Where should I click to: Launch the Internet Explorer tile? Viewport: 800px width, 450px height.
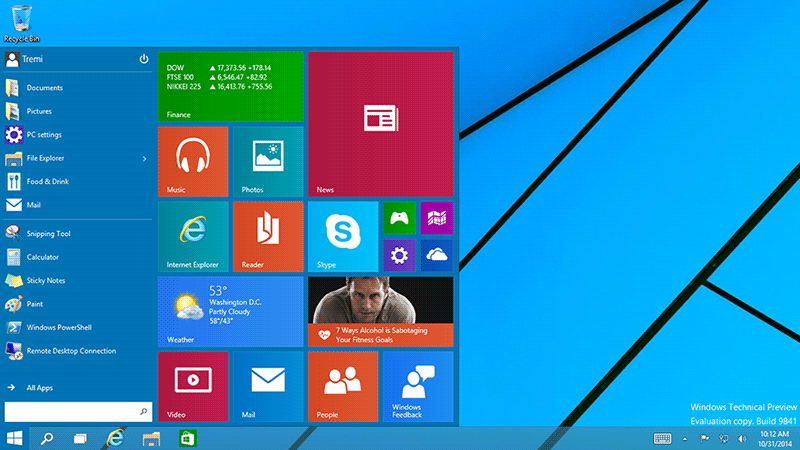(193, 237)
